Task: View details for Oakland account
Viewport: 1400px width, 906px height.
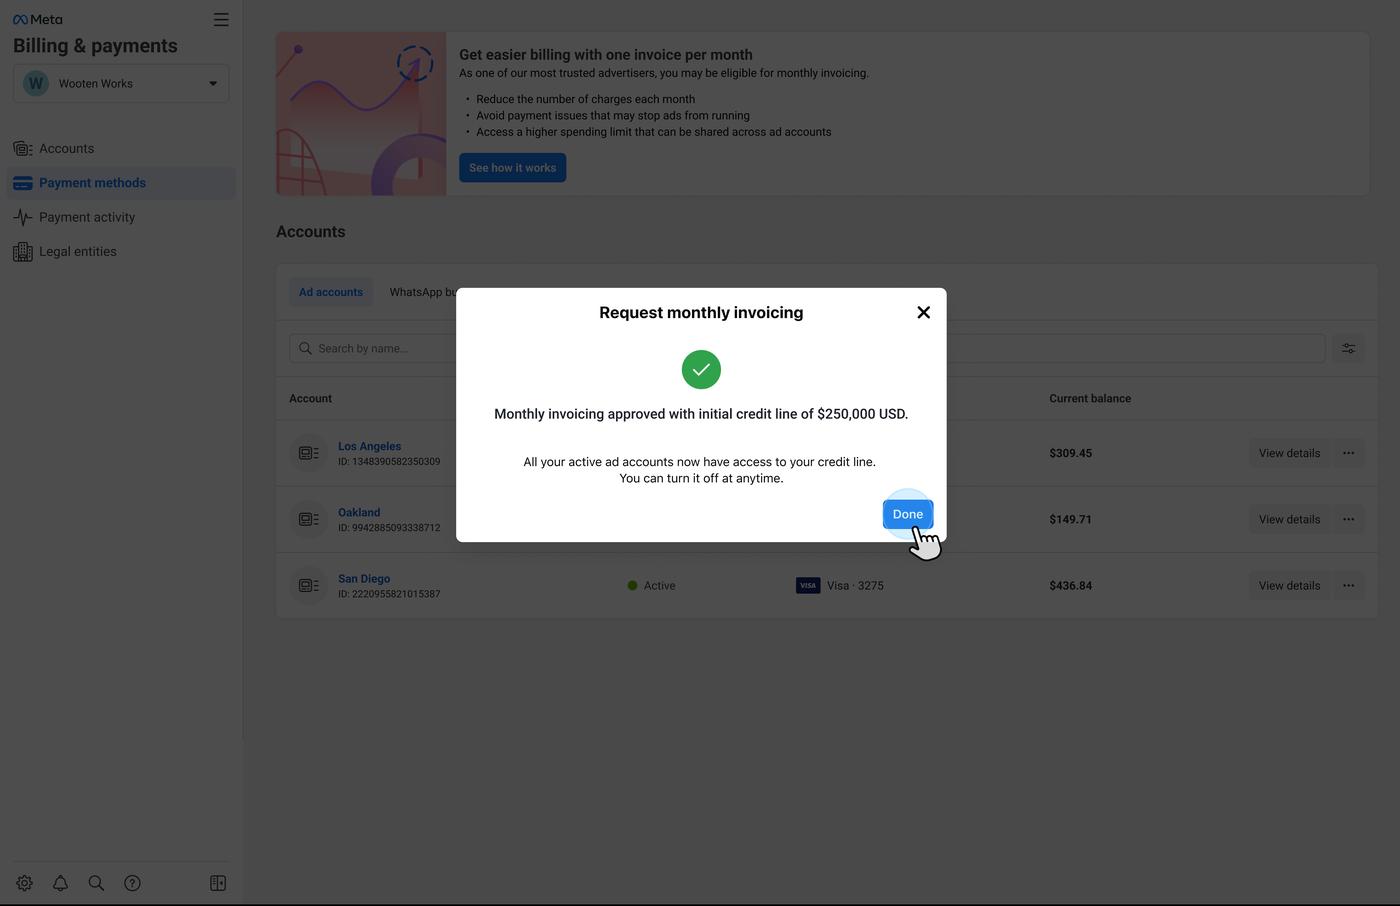Action: point(1289,519)
